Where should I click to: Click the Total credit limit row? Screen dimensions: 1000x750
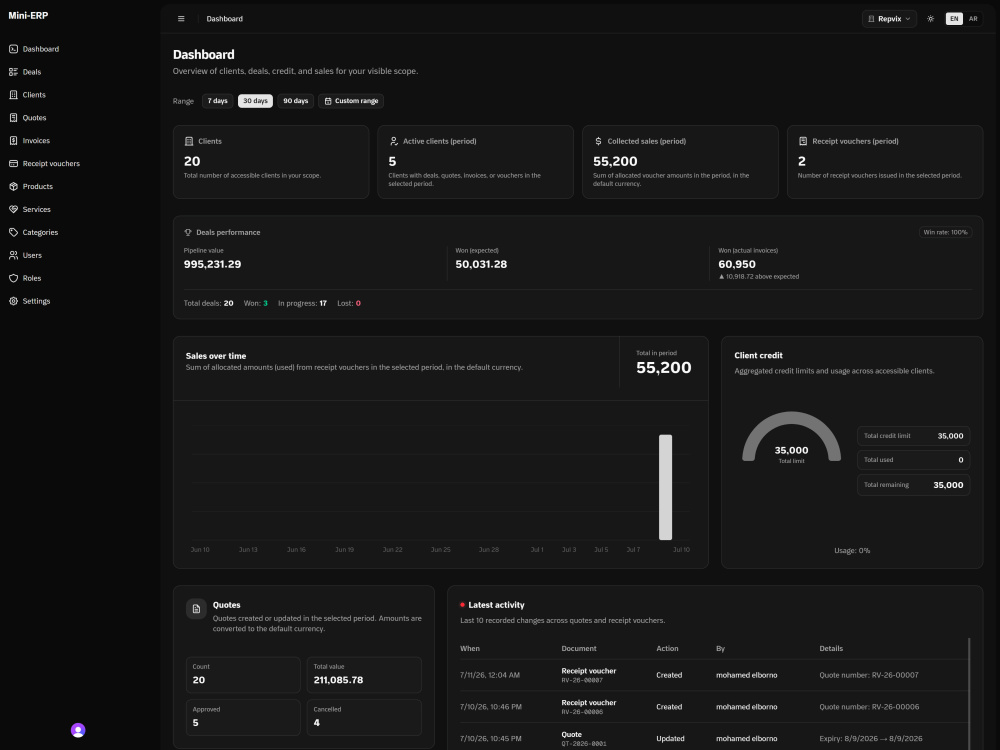point(913,436)
